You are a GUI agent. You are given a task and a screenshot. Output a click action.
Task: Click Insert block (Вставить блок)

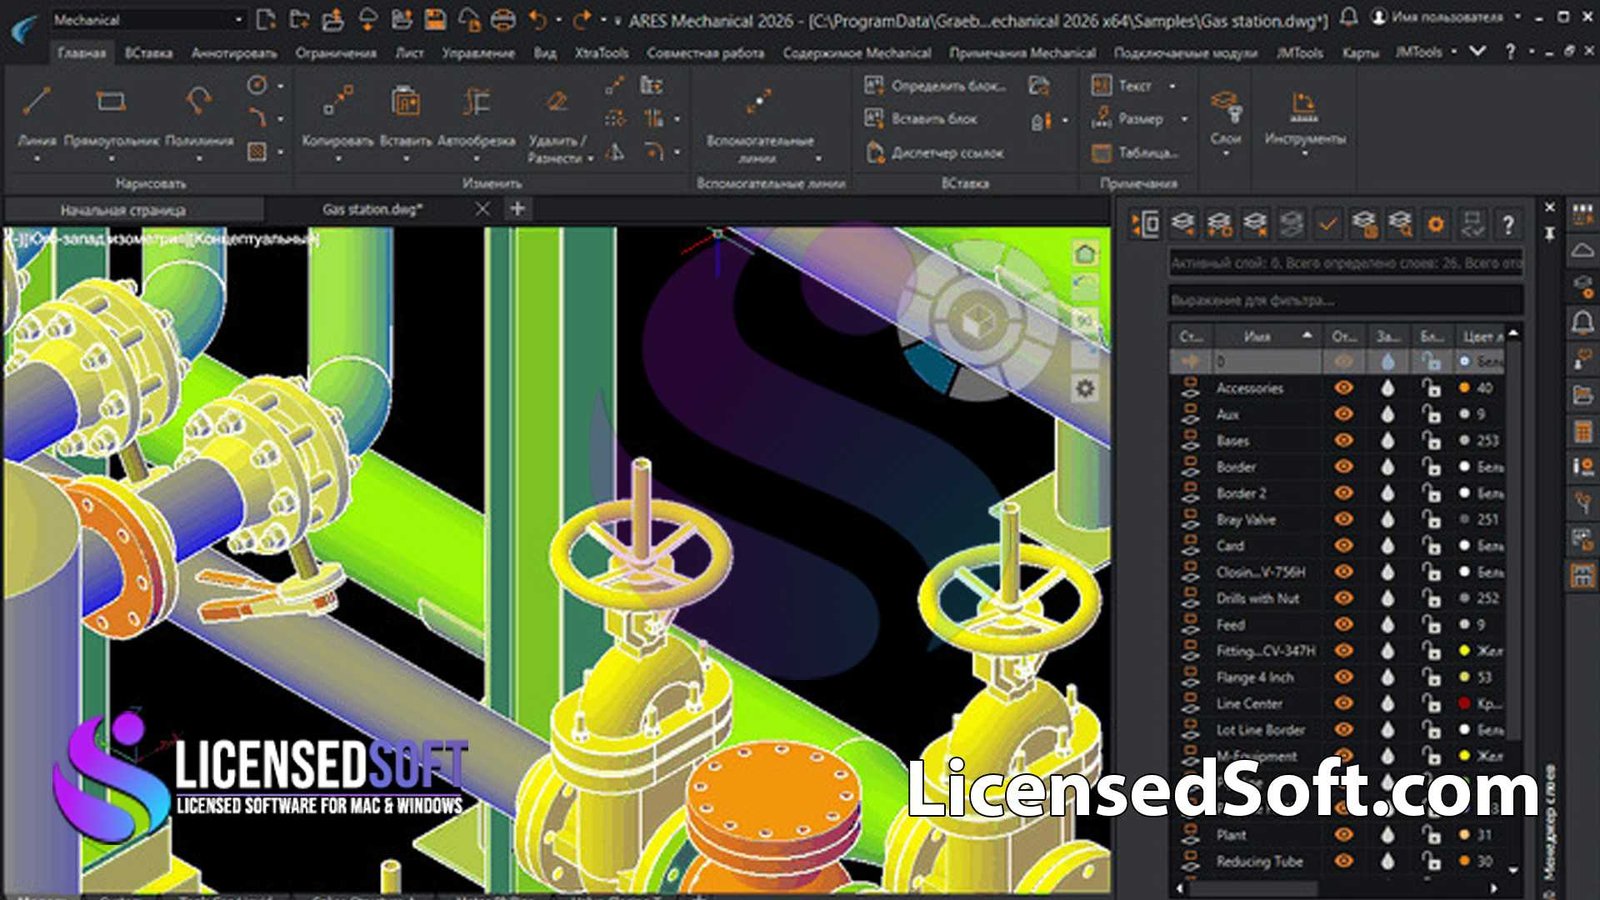click(x=921, y=118)
